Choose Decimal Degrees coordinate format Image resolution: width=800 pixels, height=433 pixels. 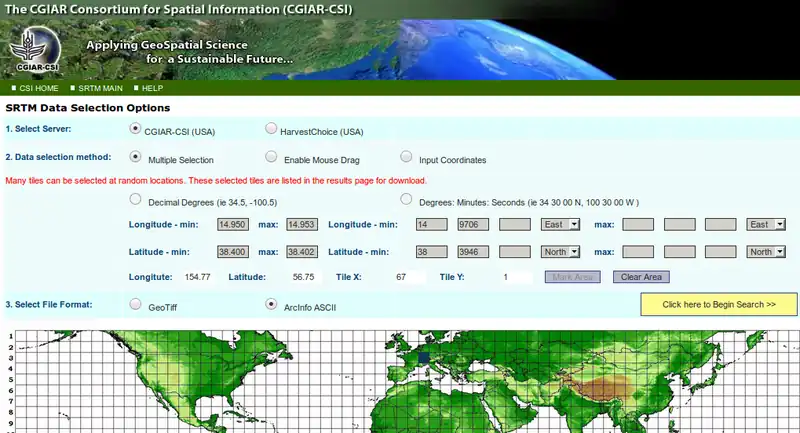pyautogui.click(x=136, y=200)
